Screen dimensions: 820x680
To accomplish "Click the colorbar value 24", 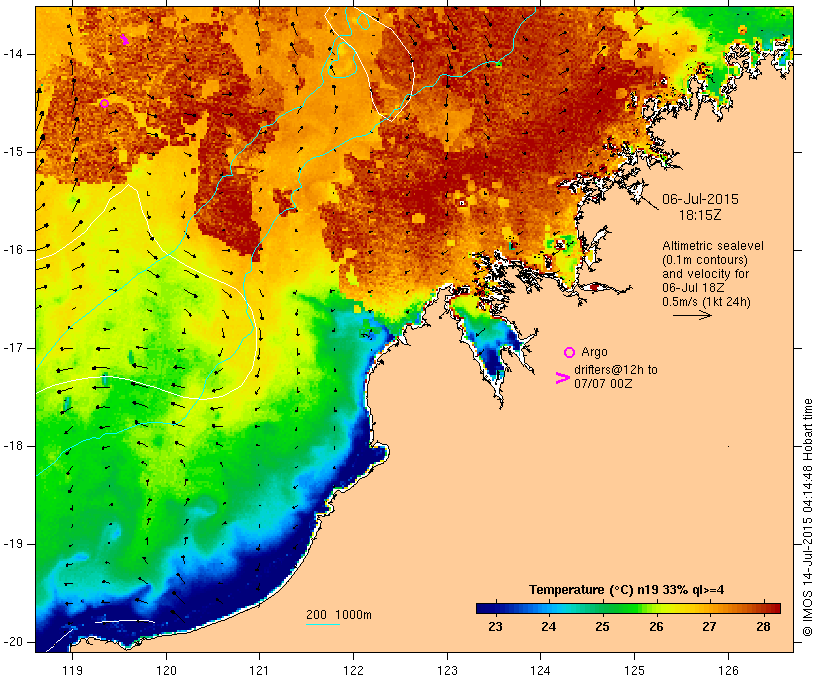I will pos(549,627).
